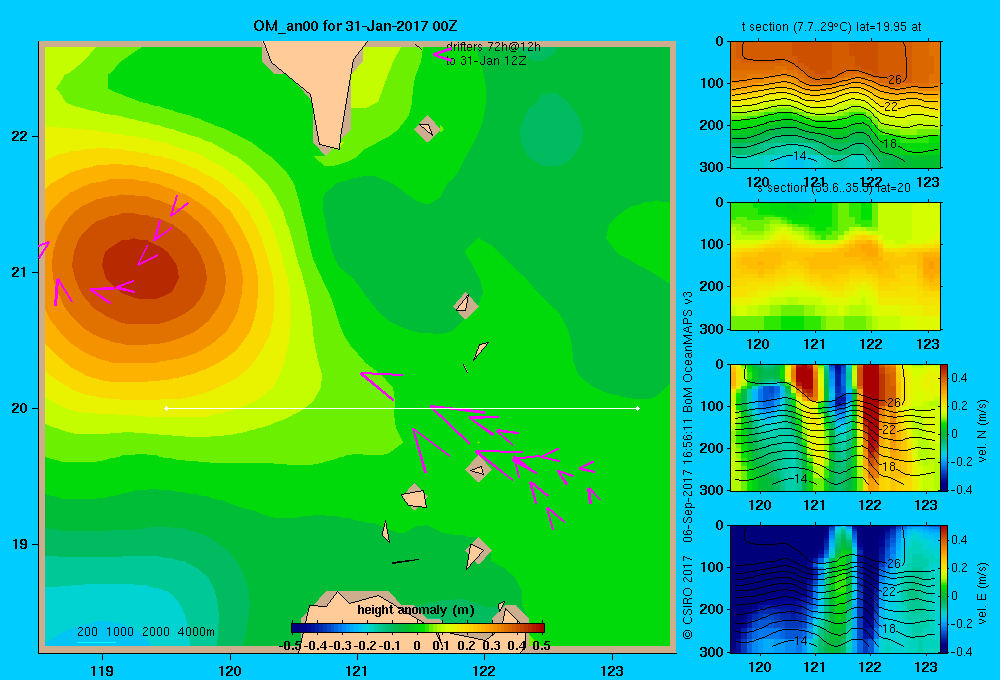Click the 18 contour label in temperature section
Screen dimensions: 1000x680
tap(890, 144)
